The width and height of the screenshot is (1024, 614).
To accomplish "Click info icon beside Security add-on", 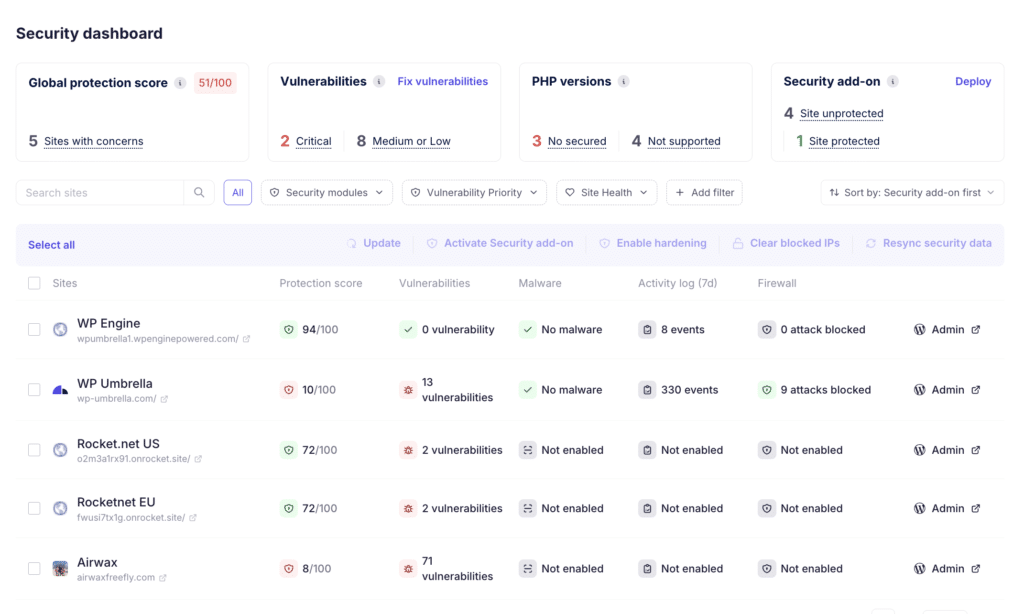I will tap(893, 82).
